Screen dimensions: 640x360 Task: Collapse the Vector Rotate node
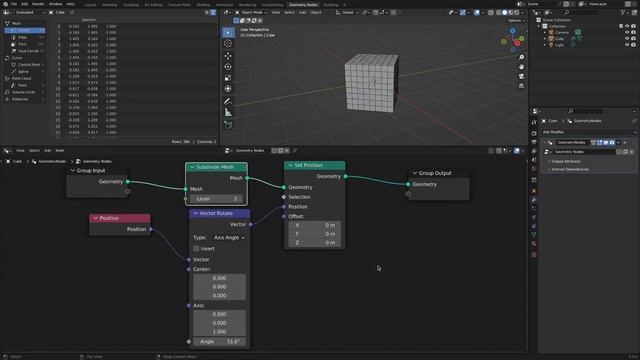click(196, 213)
